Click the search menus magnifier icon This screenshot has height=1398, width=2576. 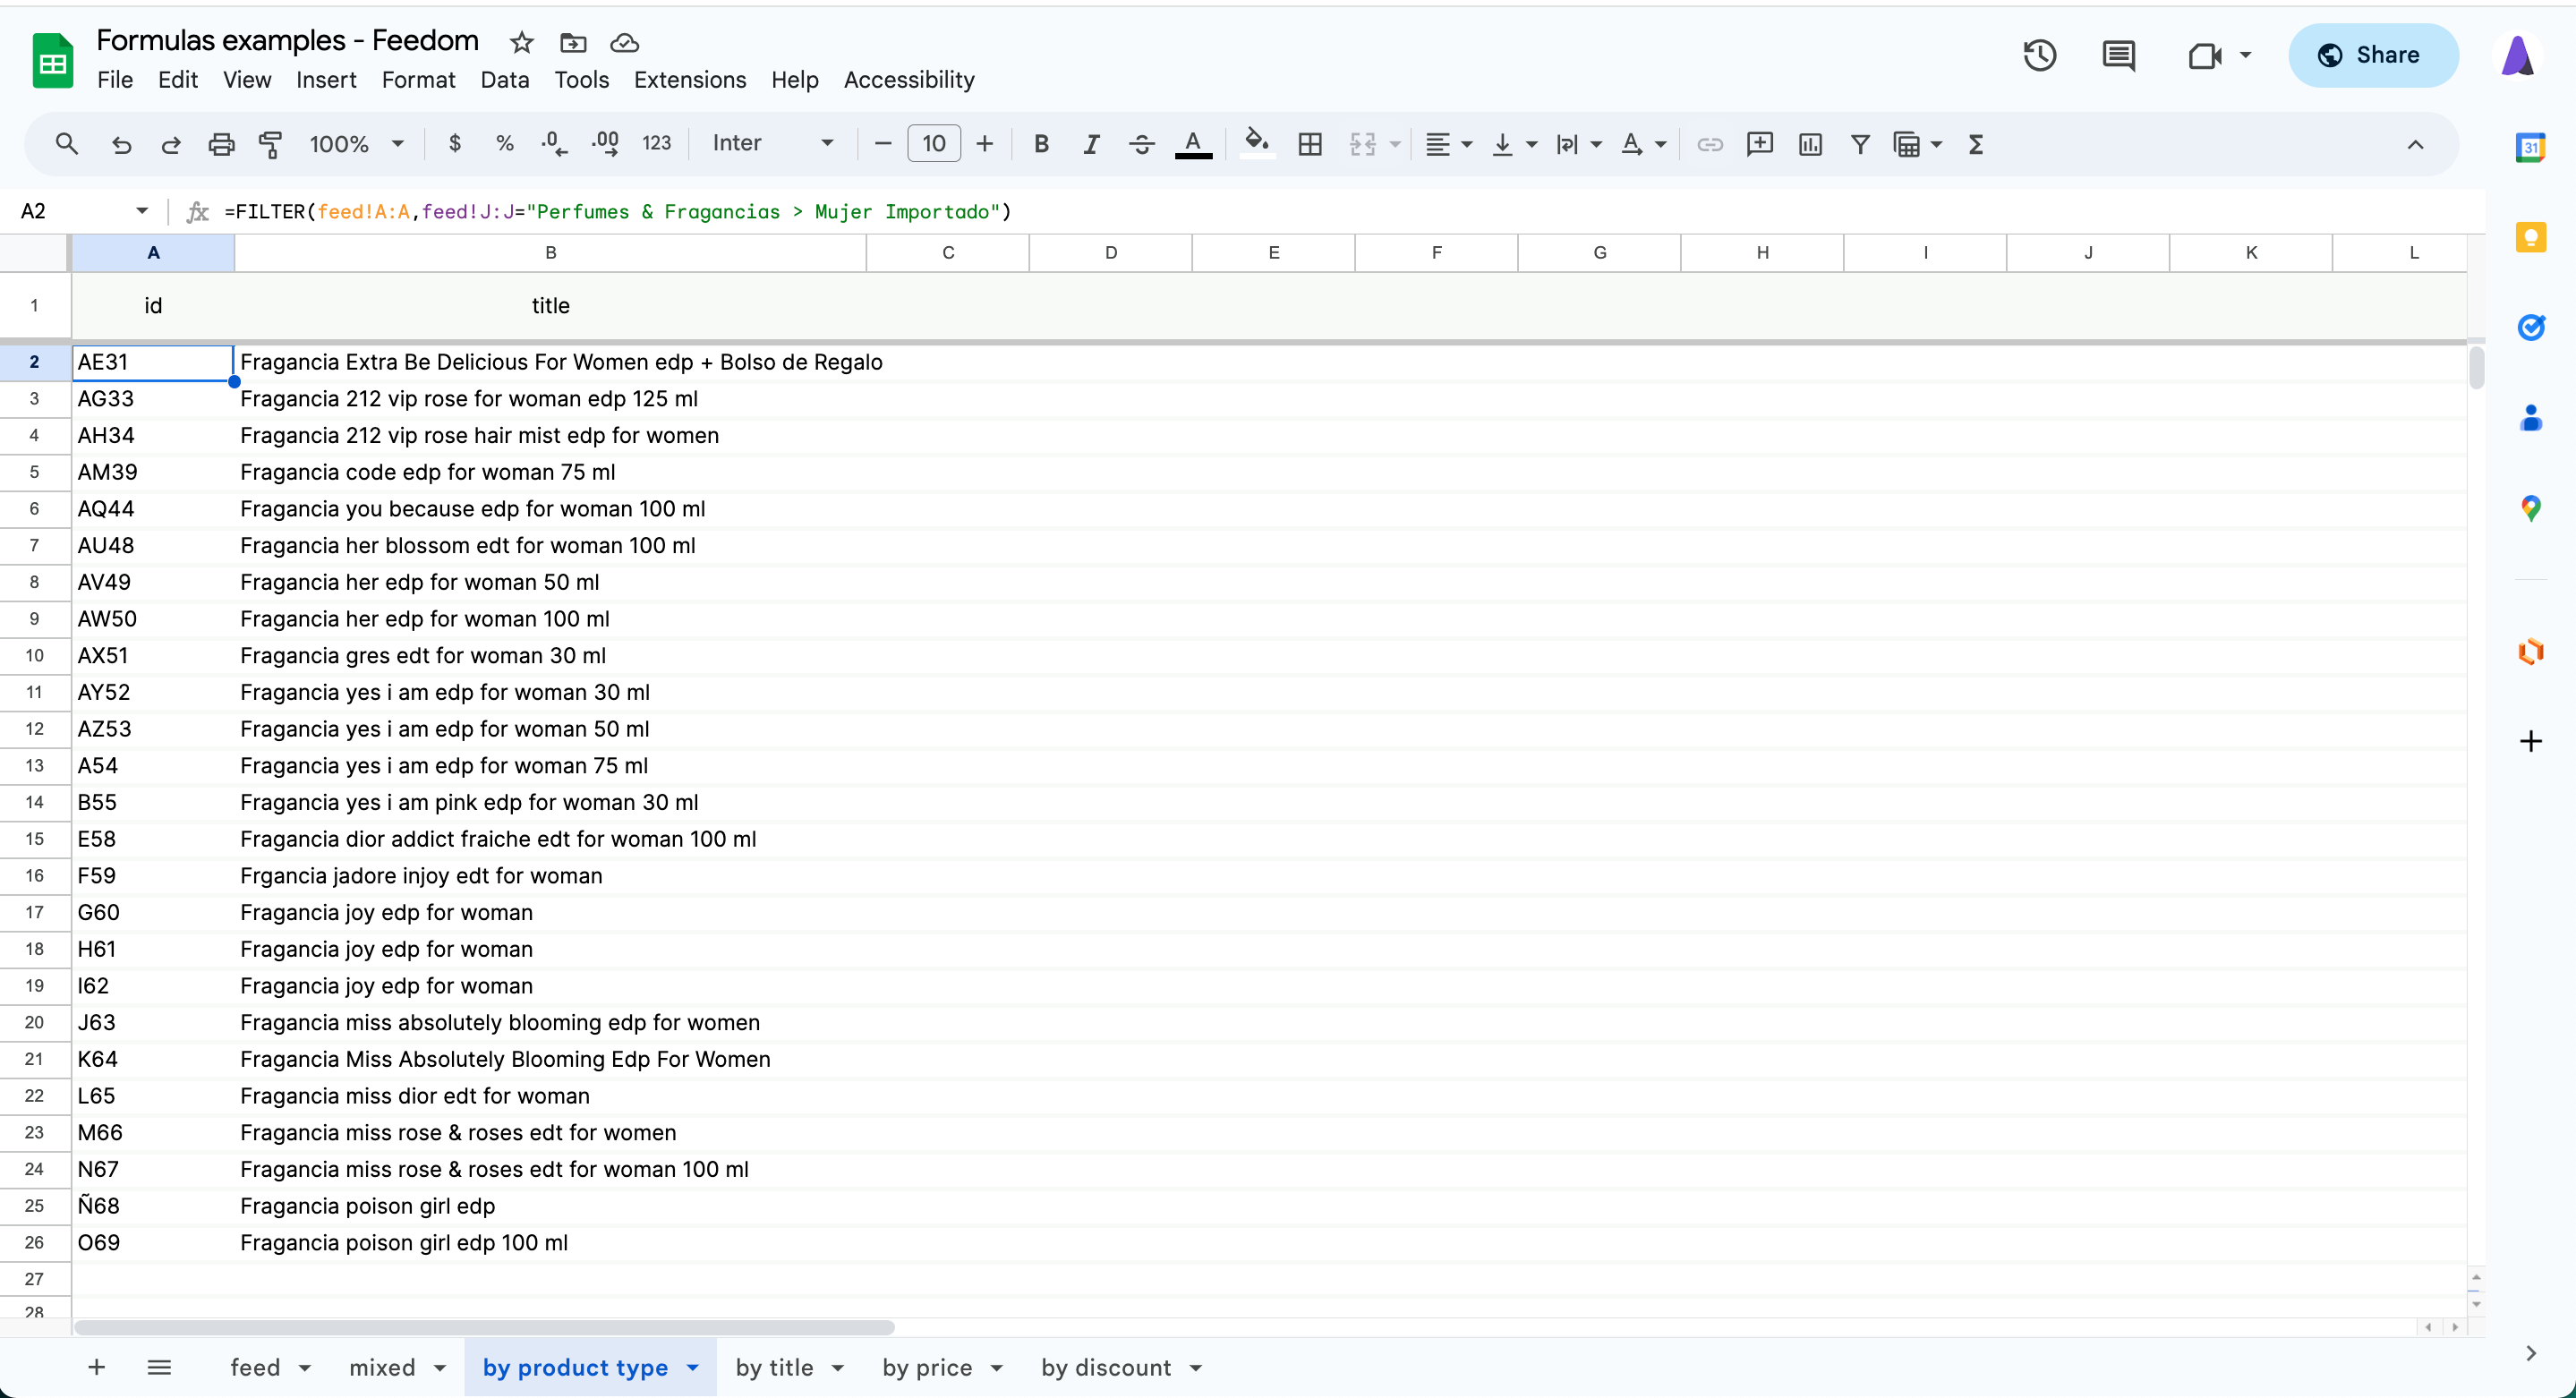[x=66, y=144]
